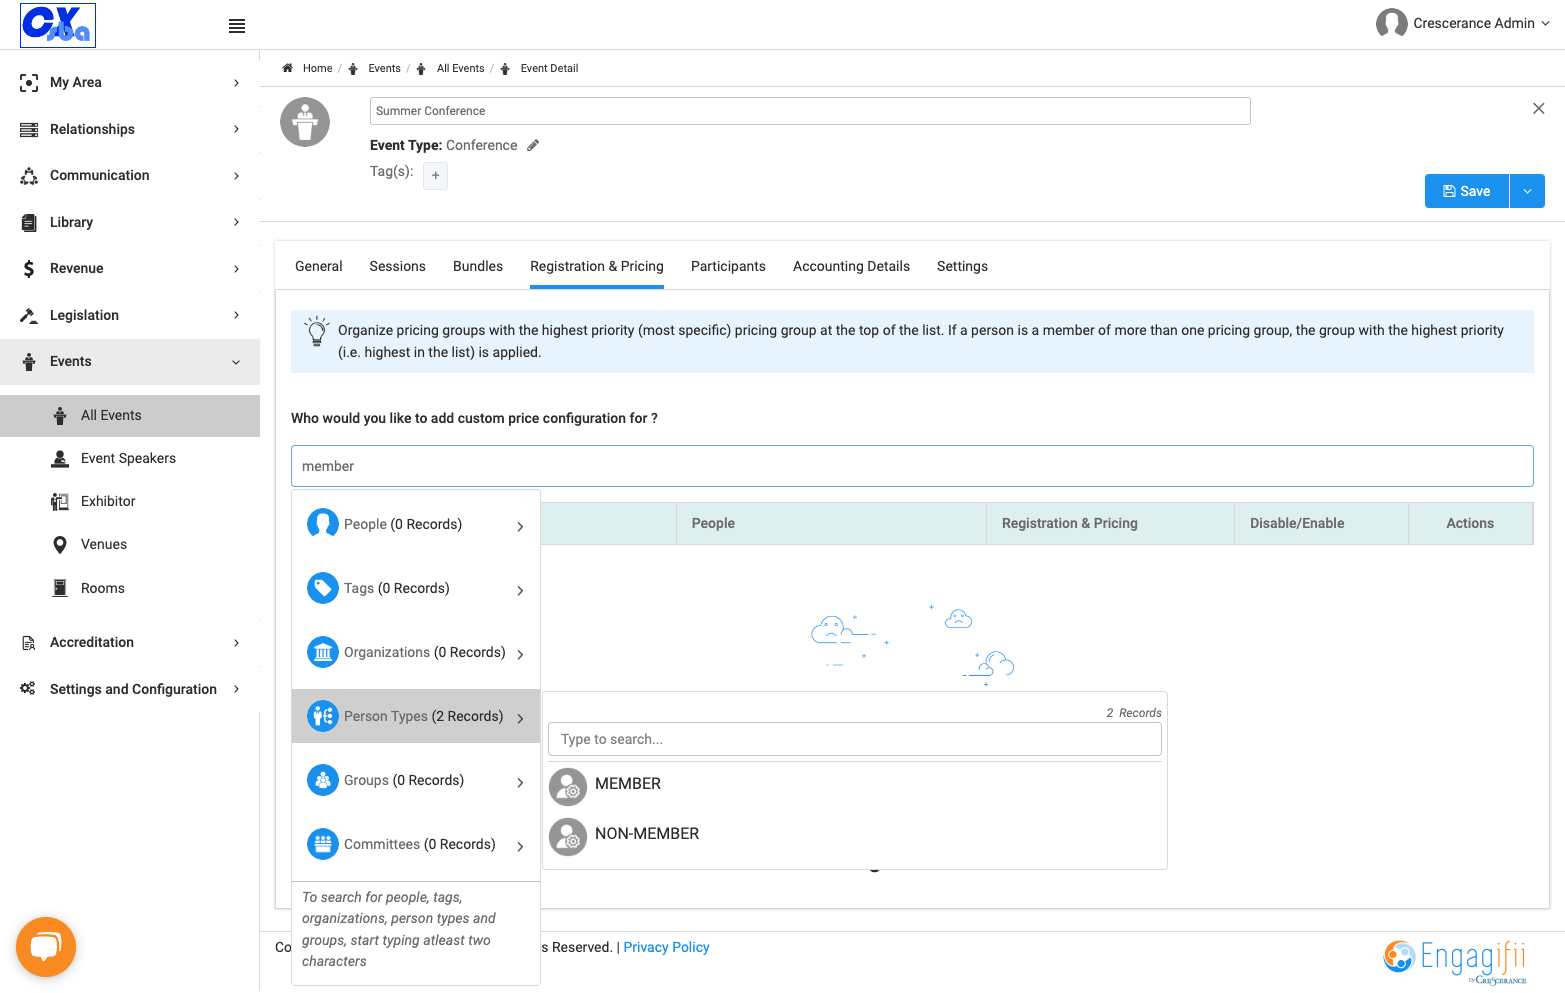The width and height of the screenshot is (1565, 993).
Task: Click the edit pencil beside Event Type
Action: pos(533,145)
